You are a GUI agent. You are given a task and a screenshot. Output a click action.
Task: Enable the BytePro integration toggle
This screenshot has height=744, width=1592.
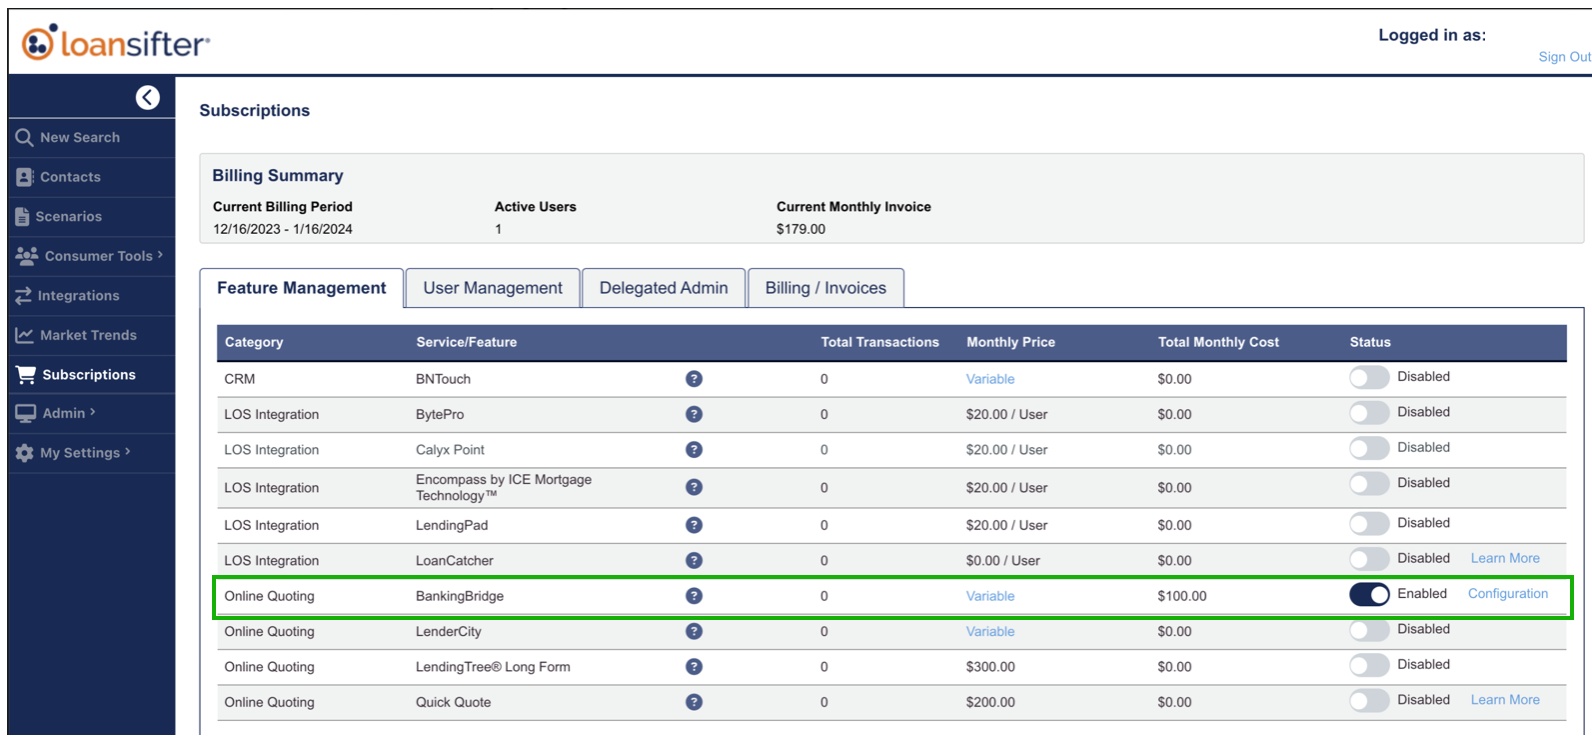(x=1369, y=412)
